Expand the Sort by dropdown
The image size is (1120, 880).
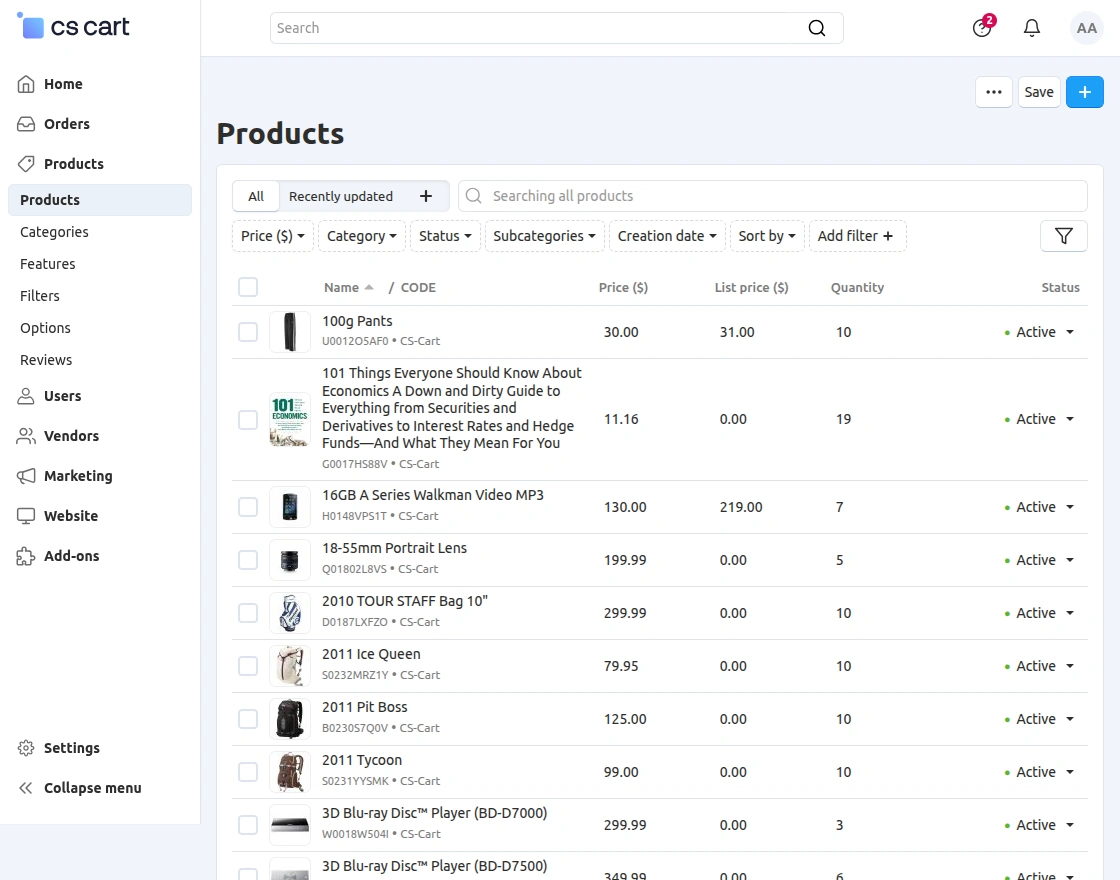click(766, 236)
